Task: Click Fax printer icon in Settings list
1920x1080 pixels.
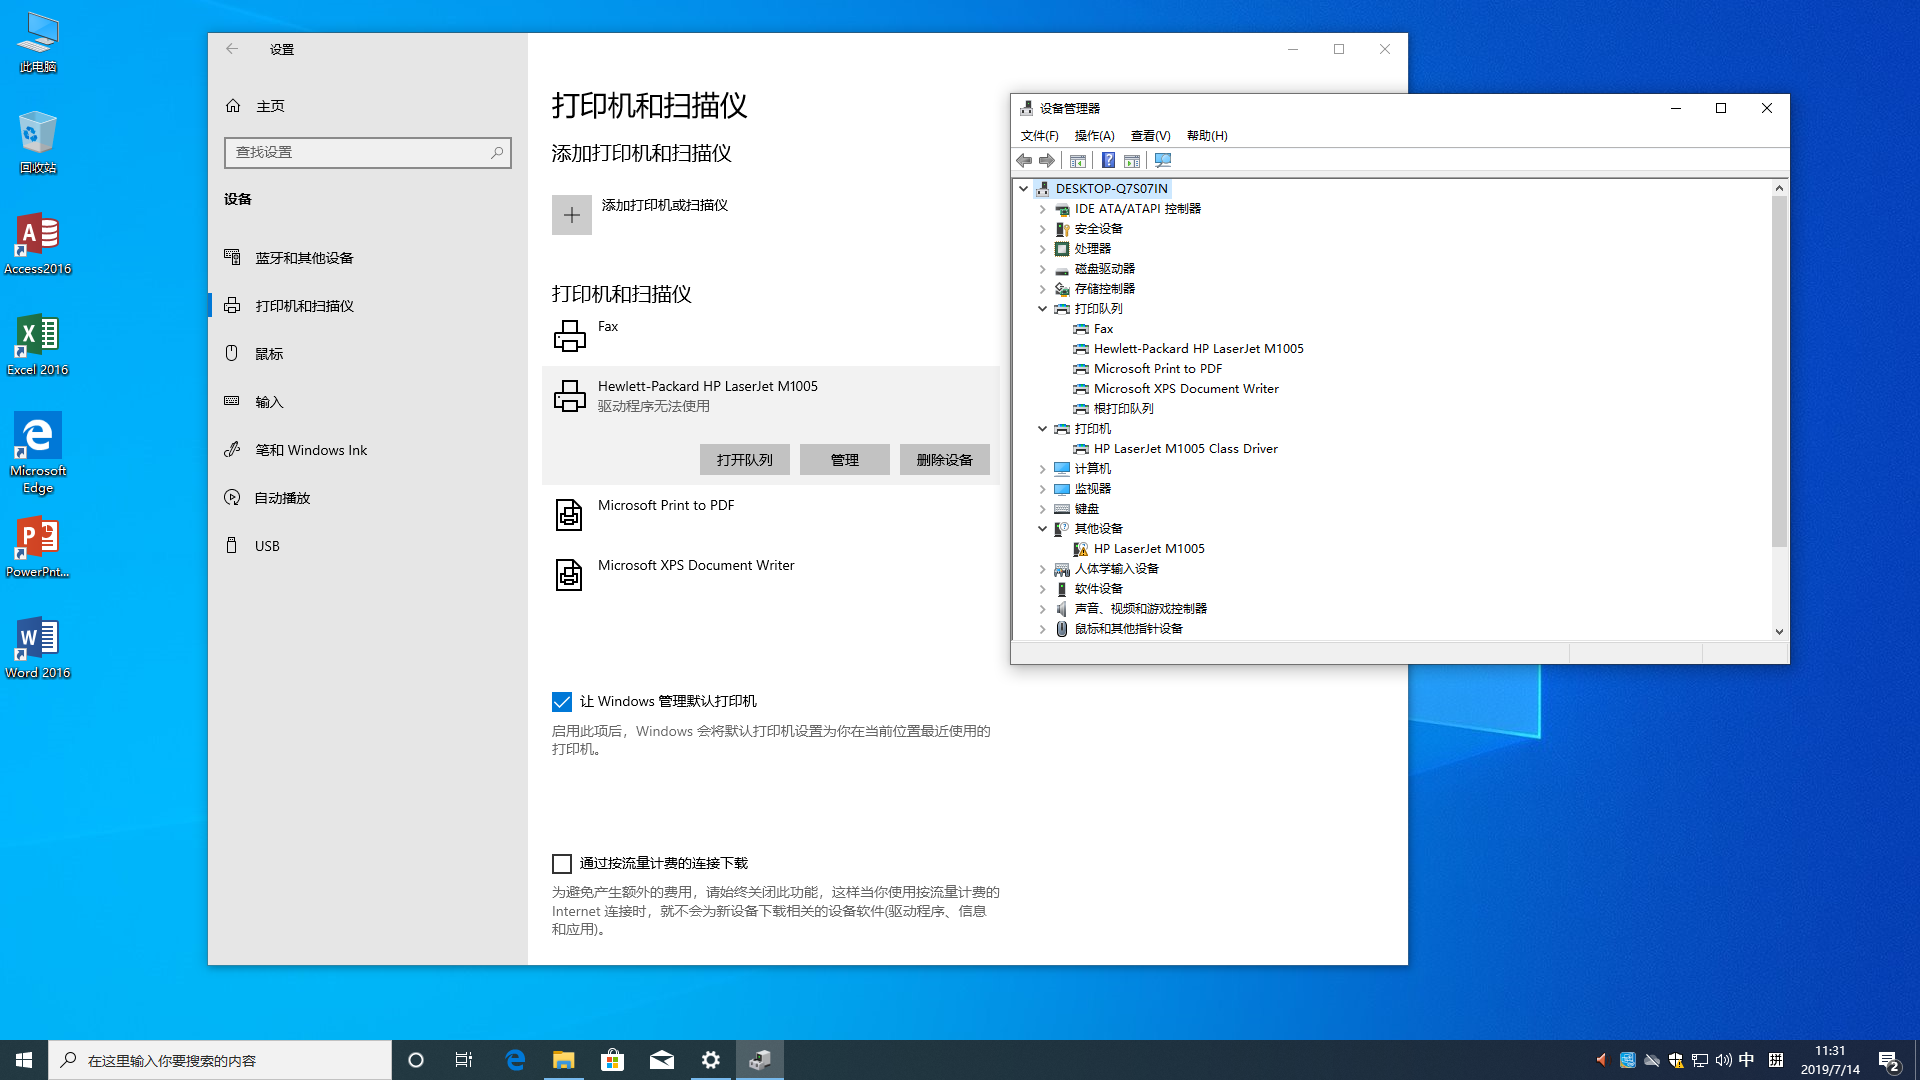Action: 570,336
